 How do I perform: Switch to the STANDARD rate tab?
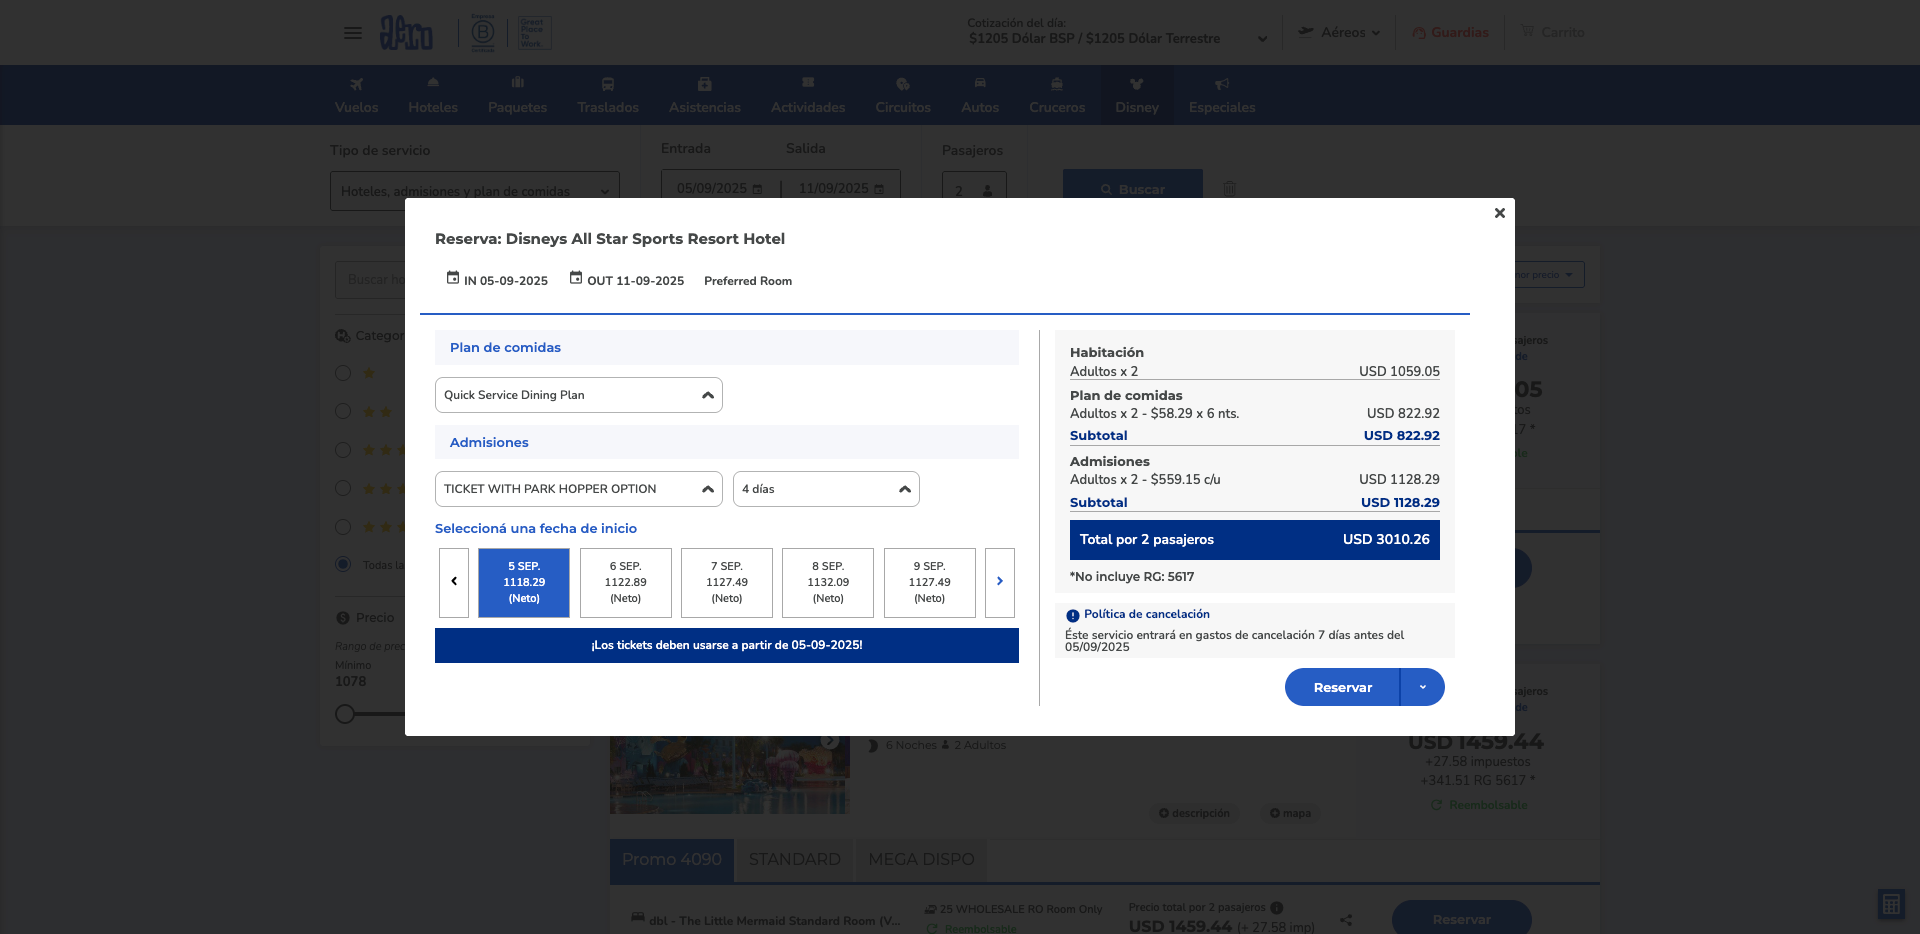pyautogui.click(x=795, y=860)
